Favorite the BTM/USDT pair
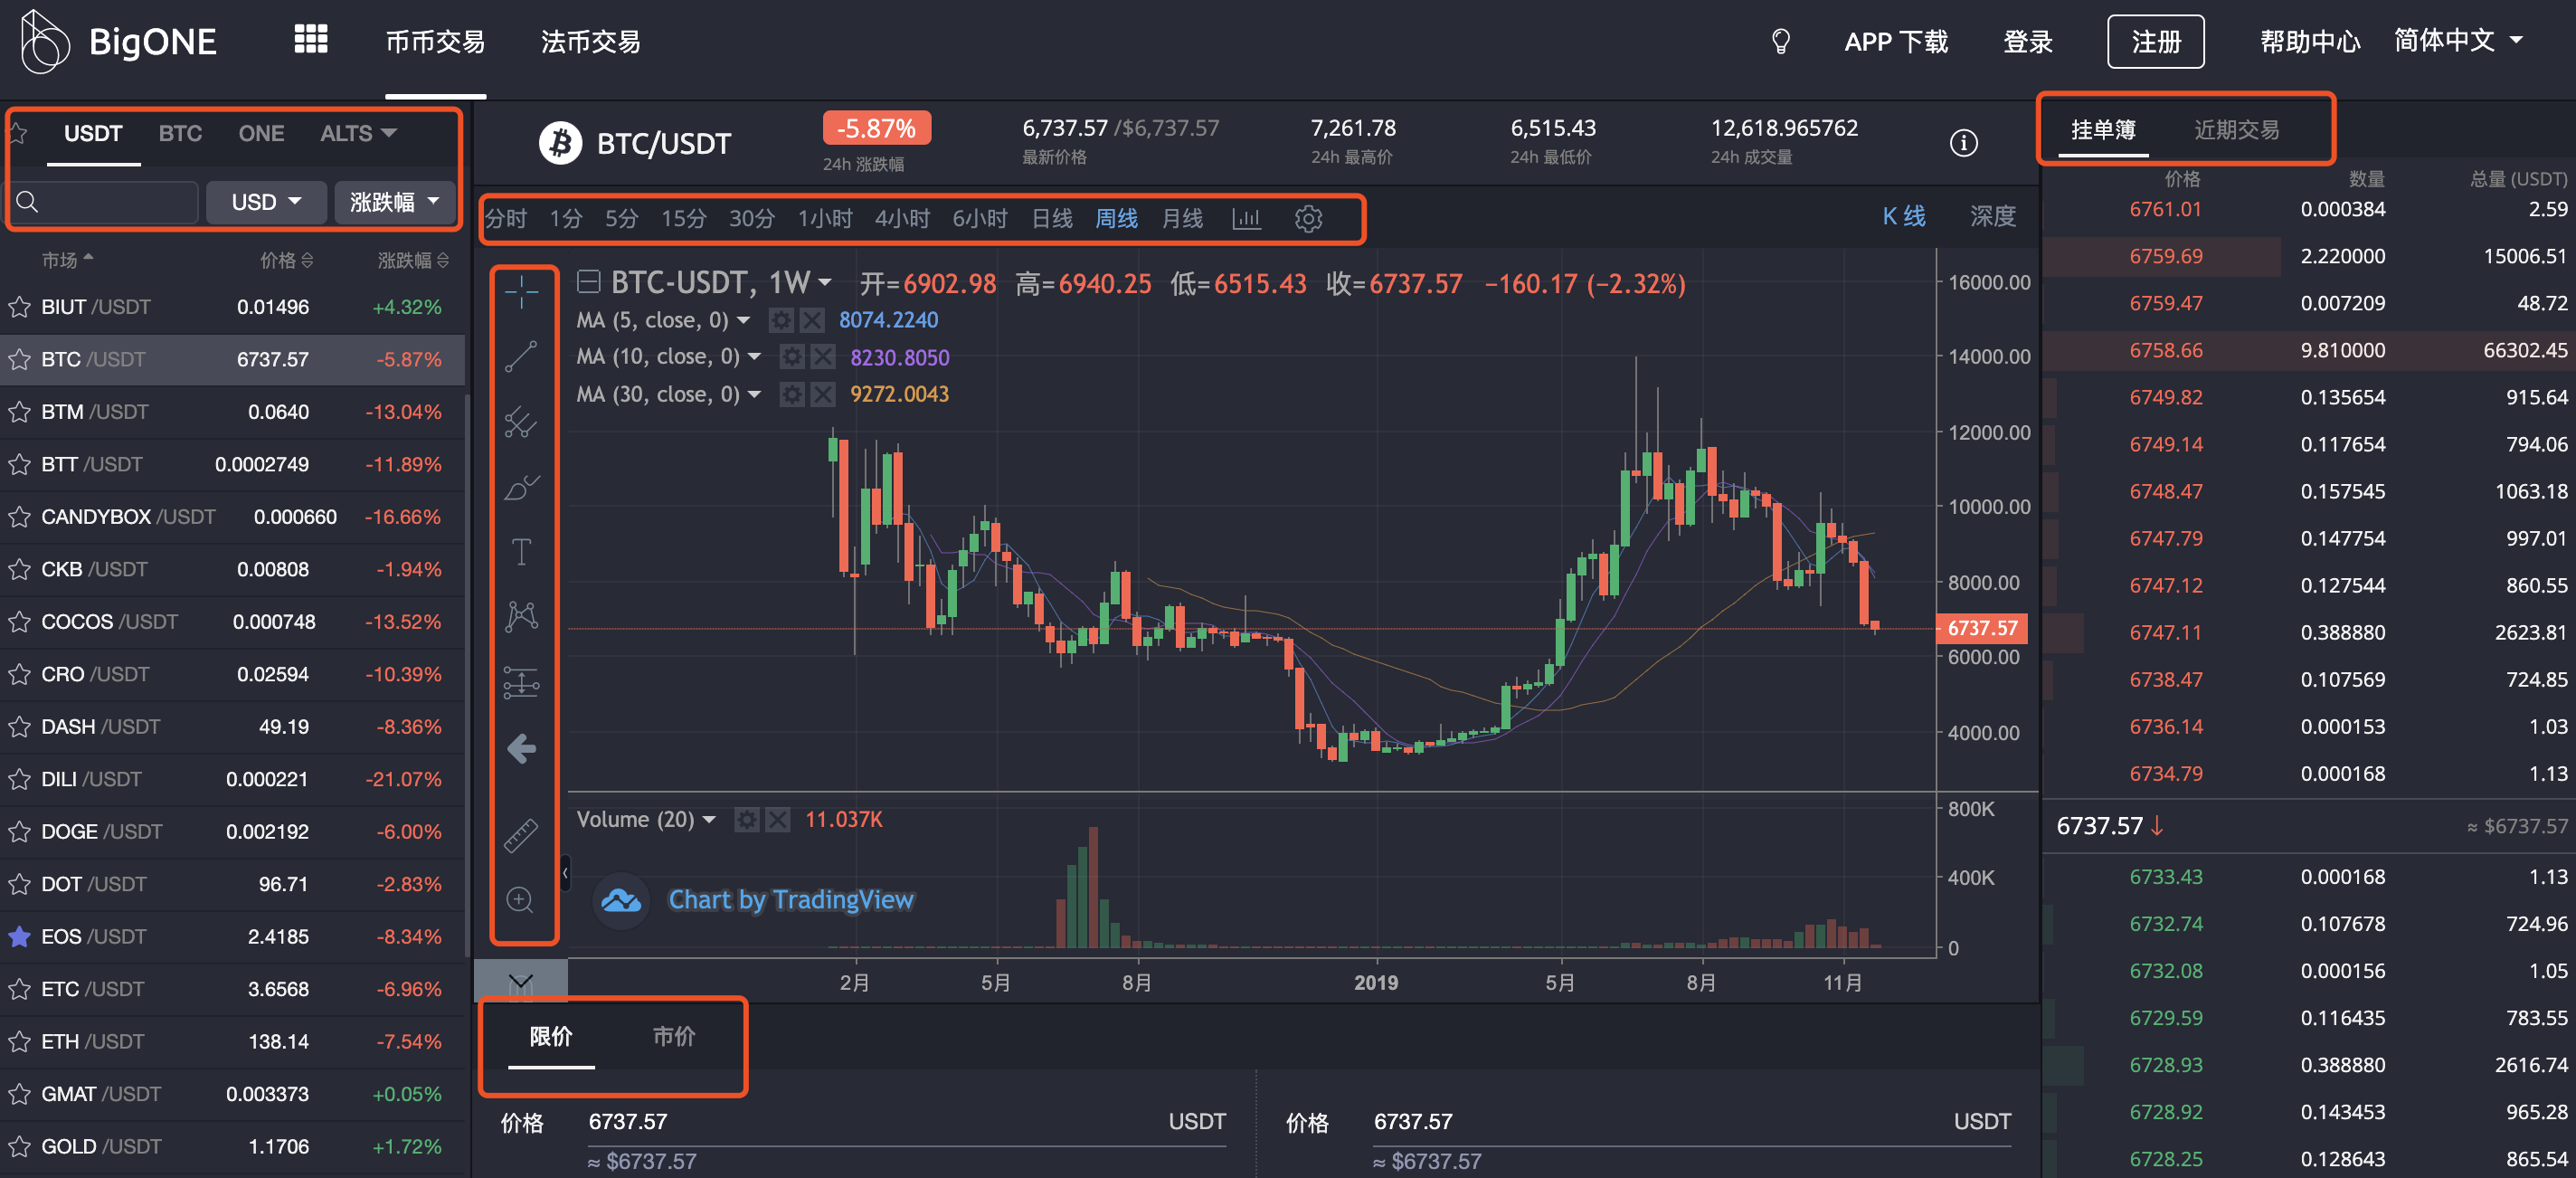Viewport: 2576px width, 1178px height. [19, 412]
